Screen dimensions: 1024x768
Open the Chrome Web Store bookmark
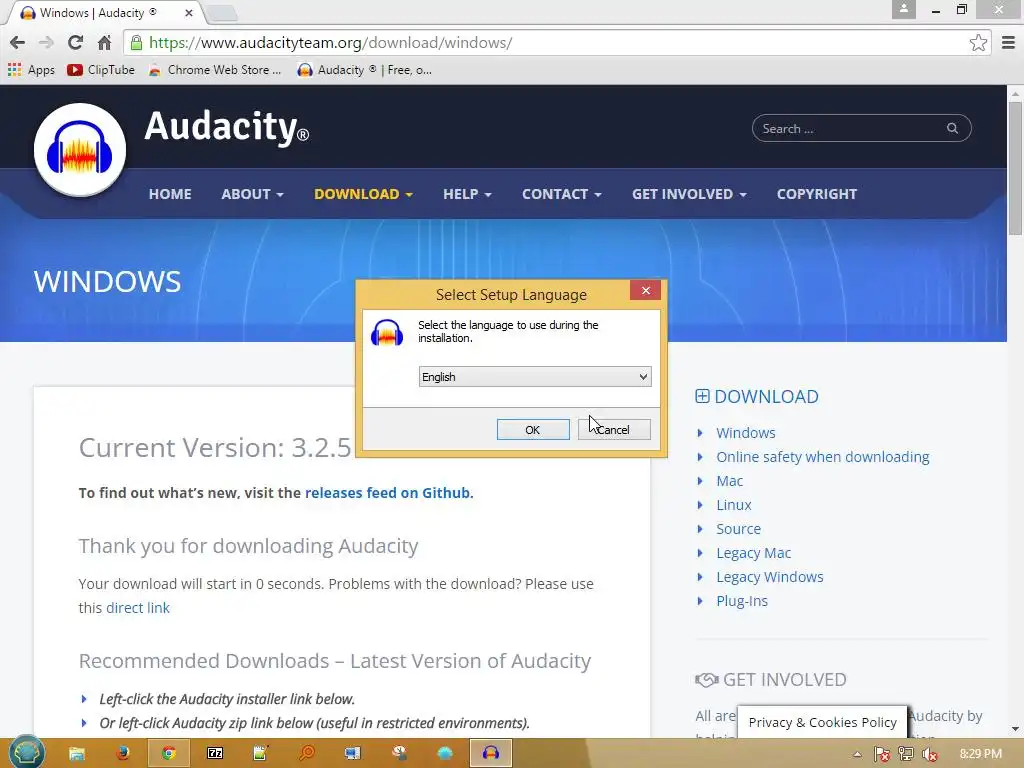click(x=215, y=70)
